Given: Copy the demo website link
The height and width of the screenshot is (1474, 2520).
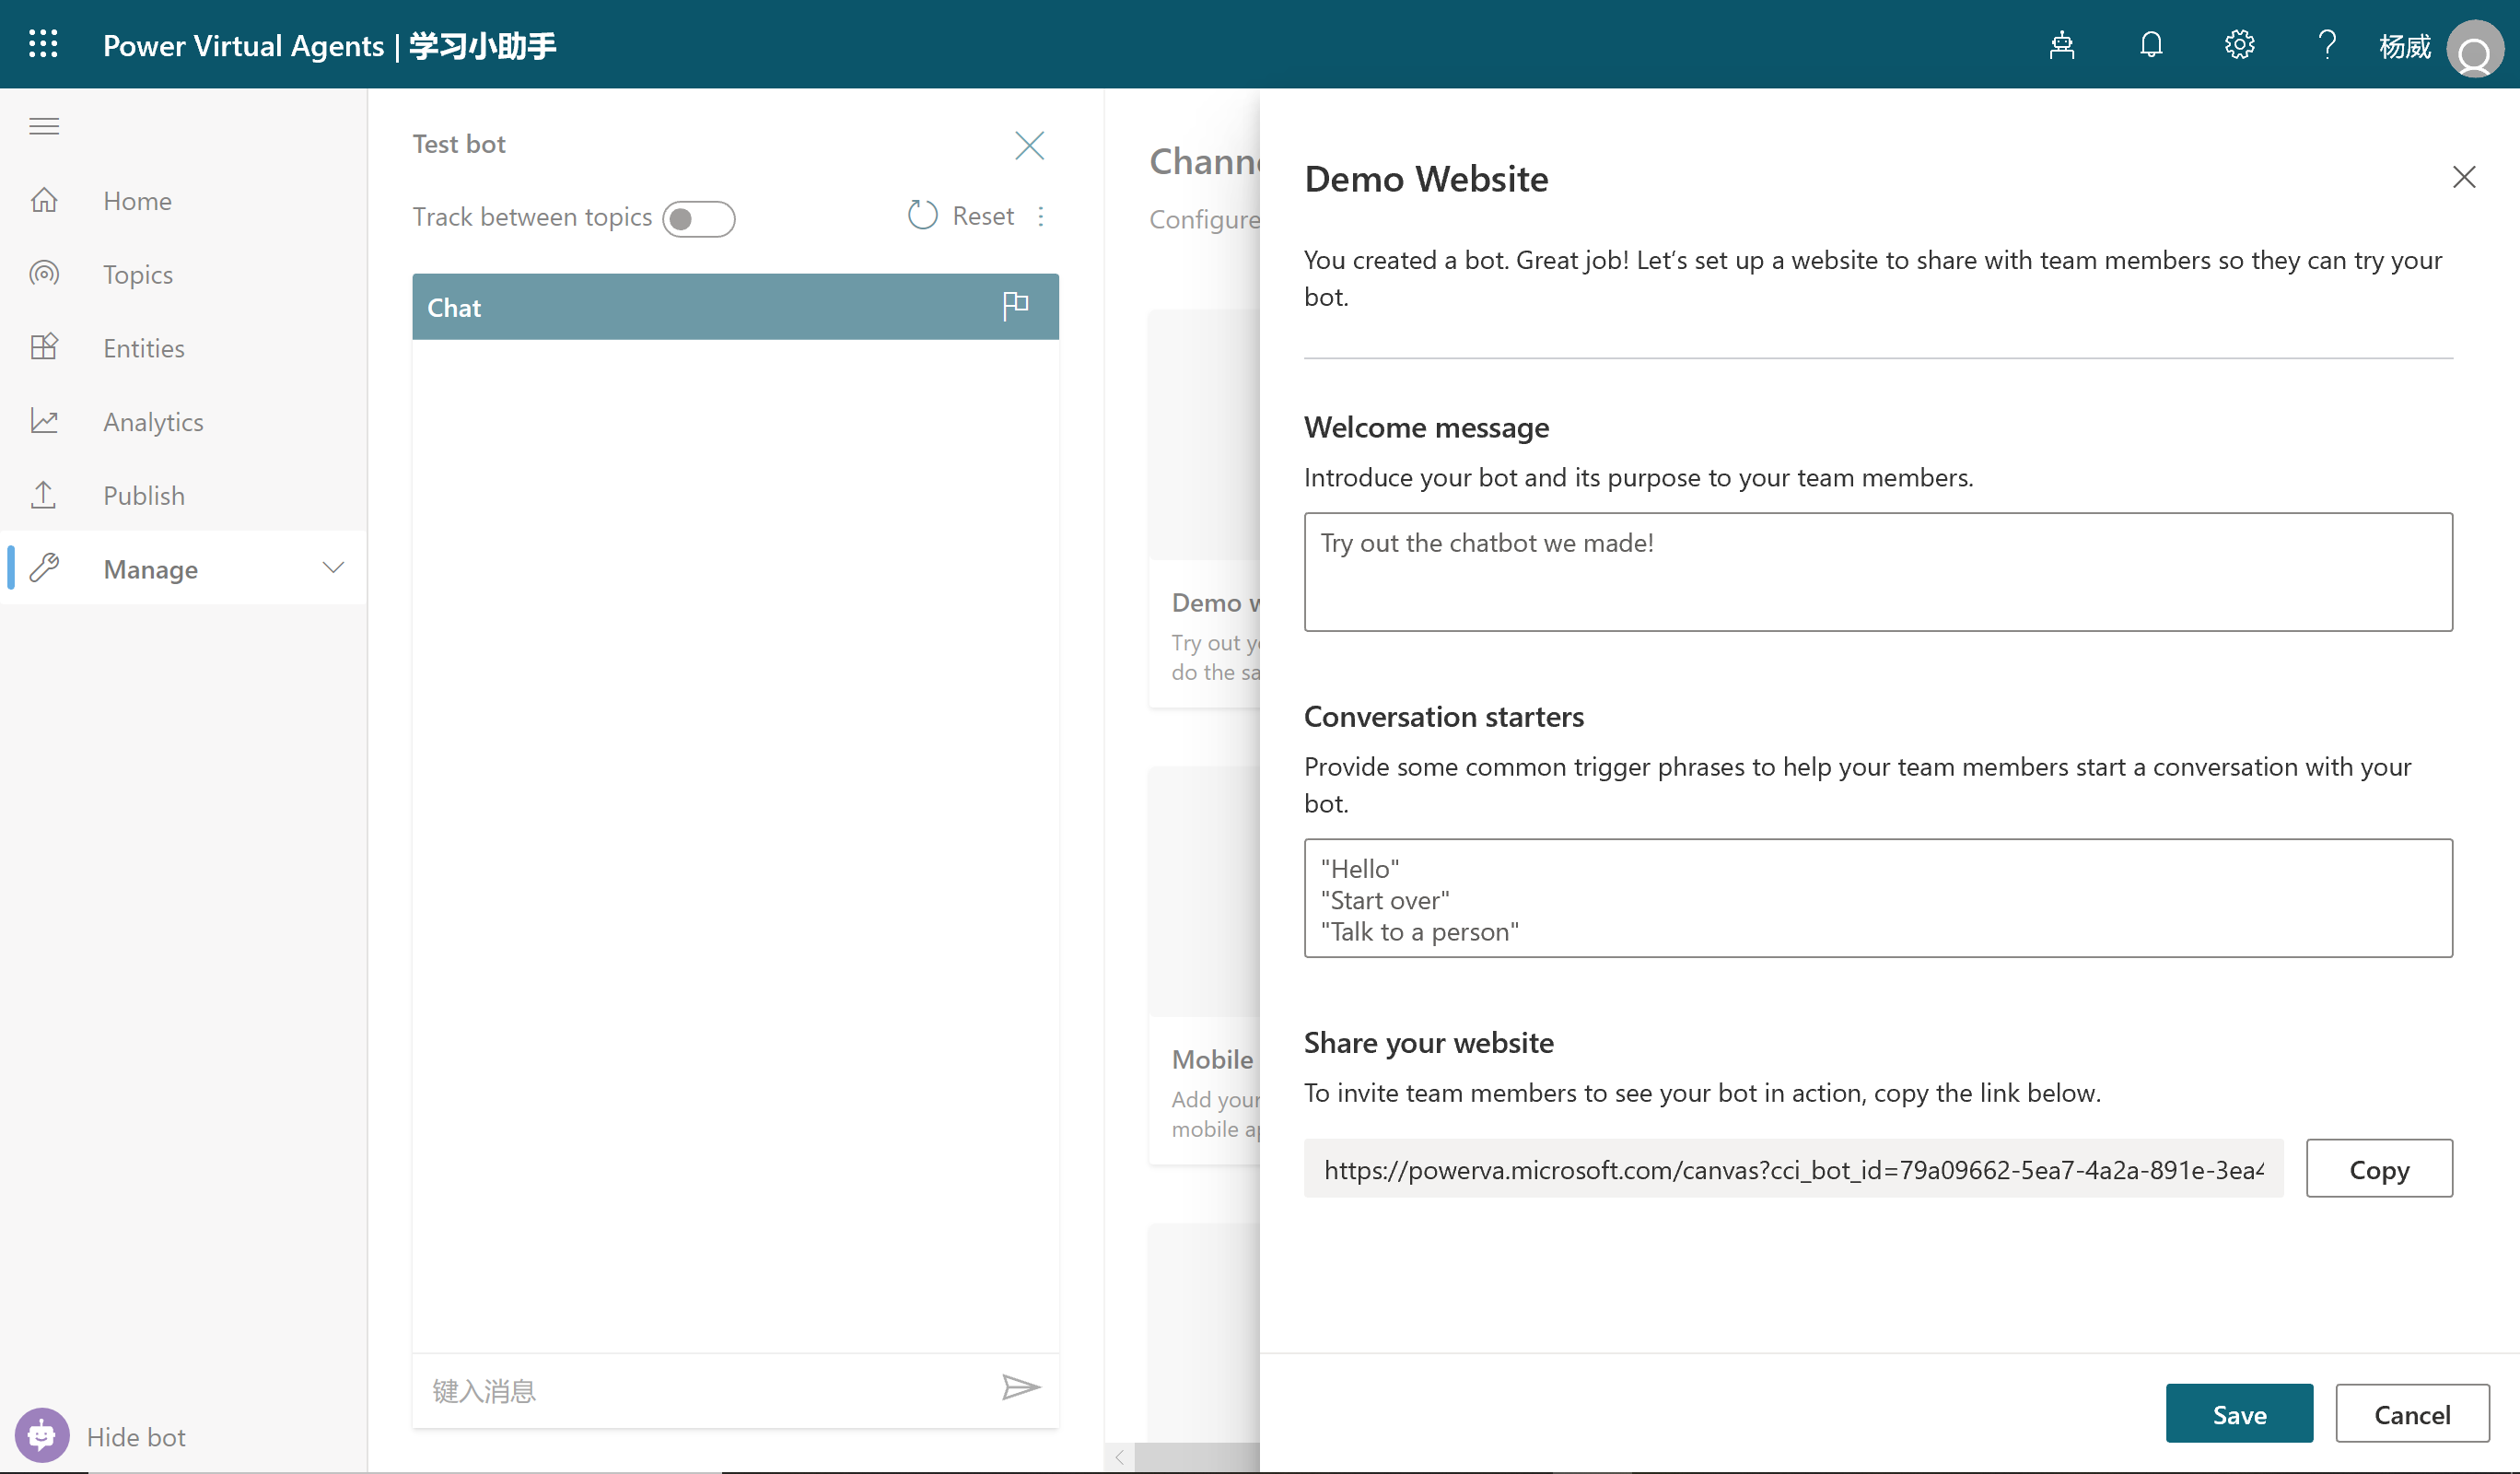Looking at the screenshot, I should 2378,1168.
